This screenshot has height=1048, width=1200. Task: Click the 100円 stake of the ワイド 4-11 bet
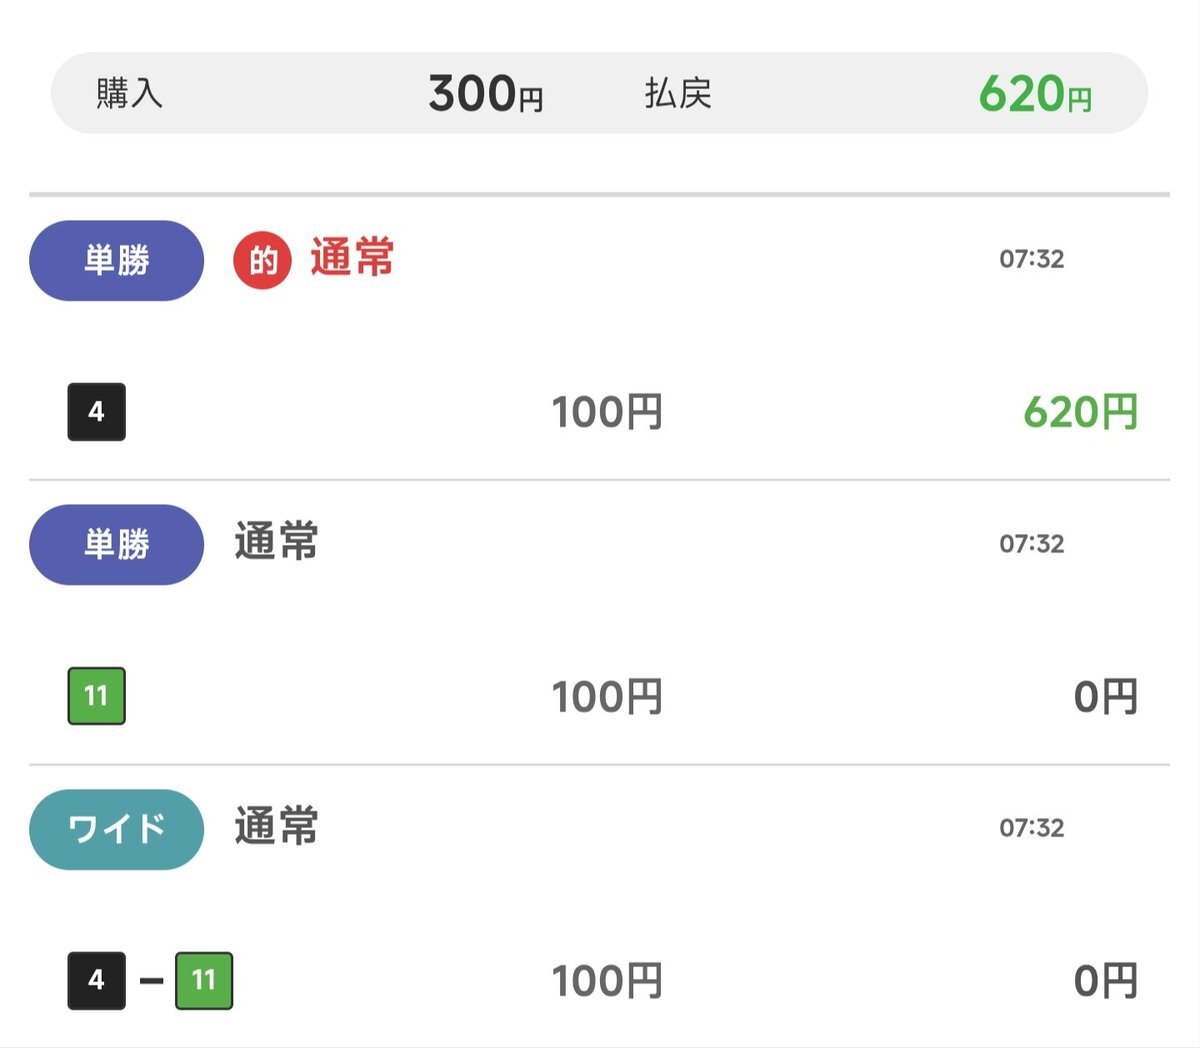[x=607, y=981]
